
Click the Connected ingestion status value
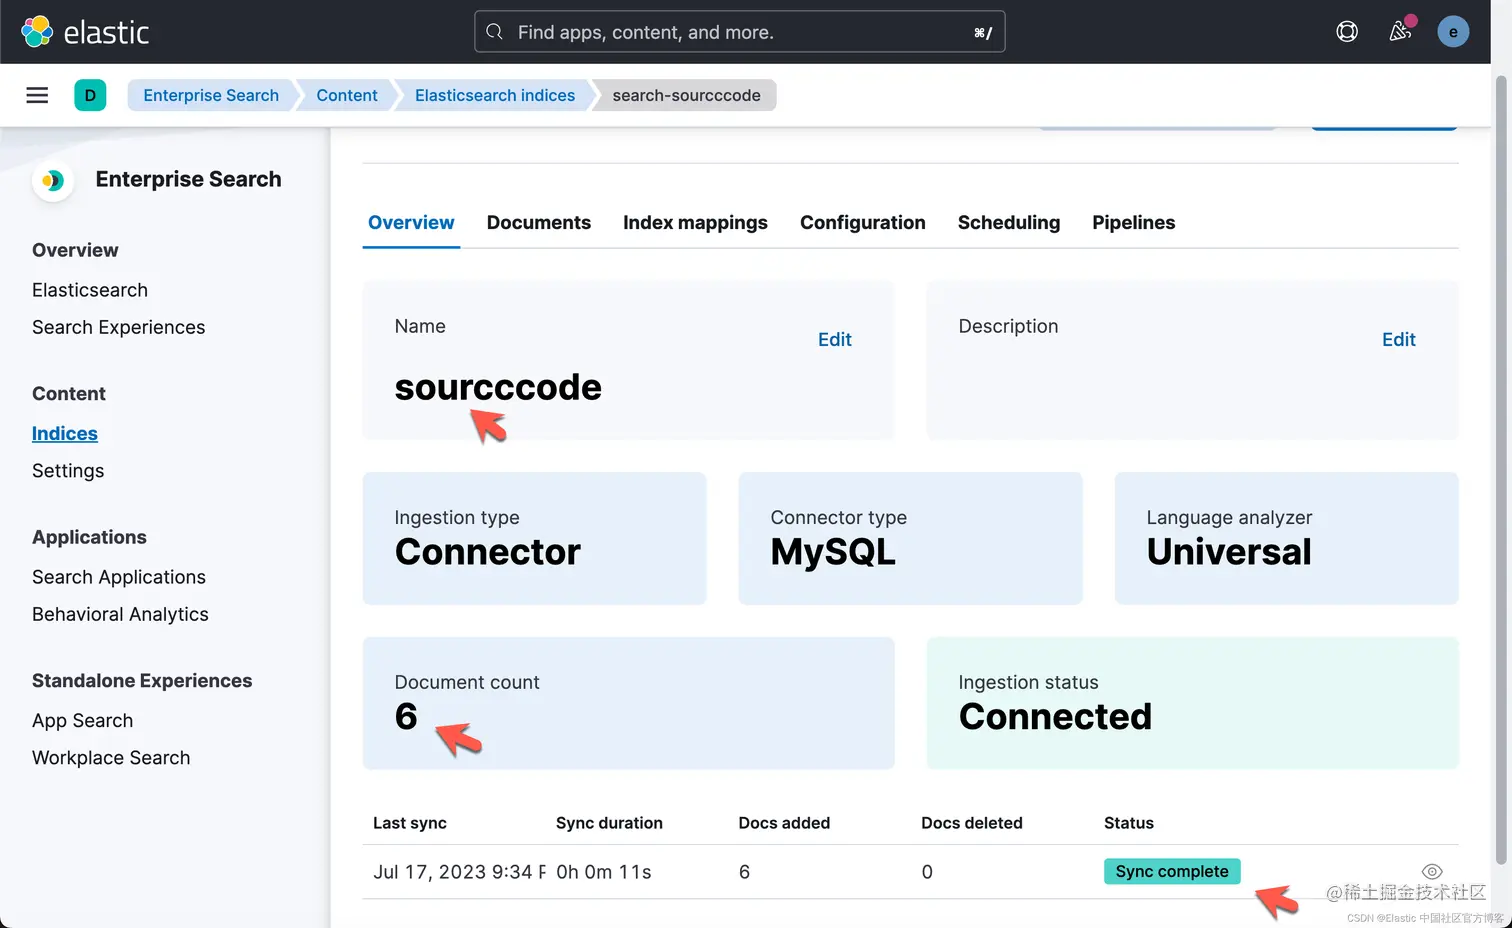[1055, 716]
